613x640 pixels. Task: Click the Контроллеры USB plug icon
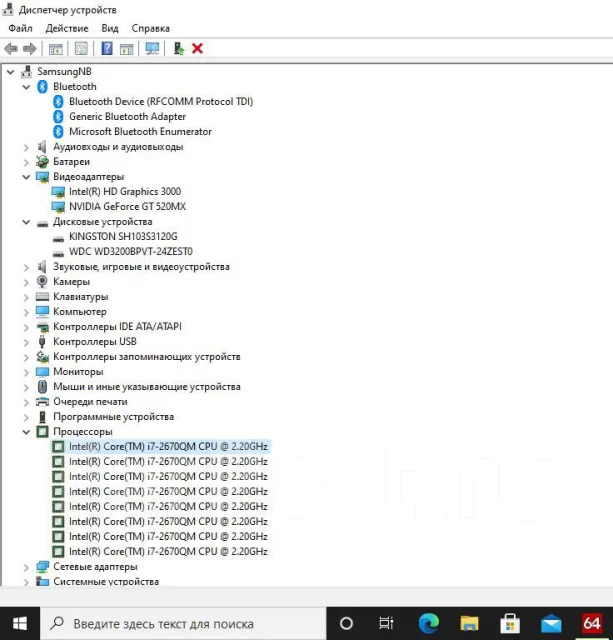coord(42,342)
